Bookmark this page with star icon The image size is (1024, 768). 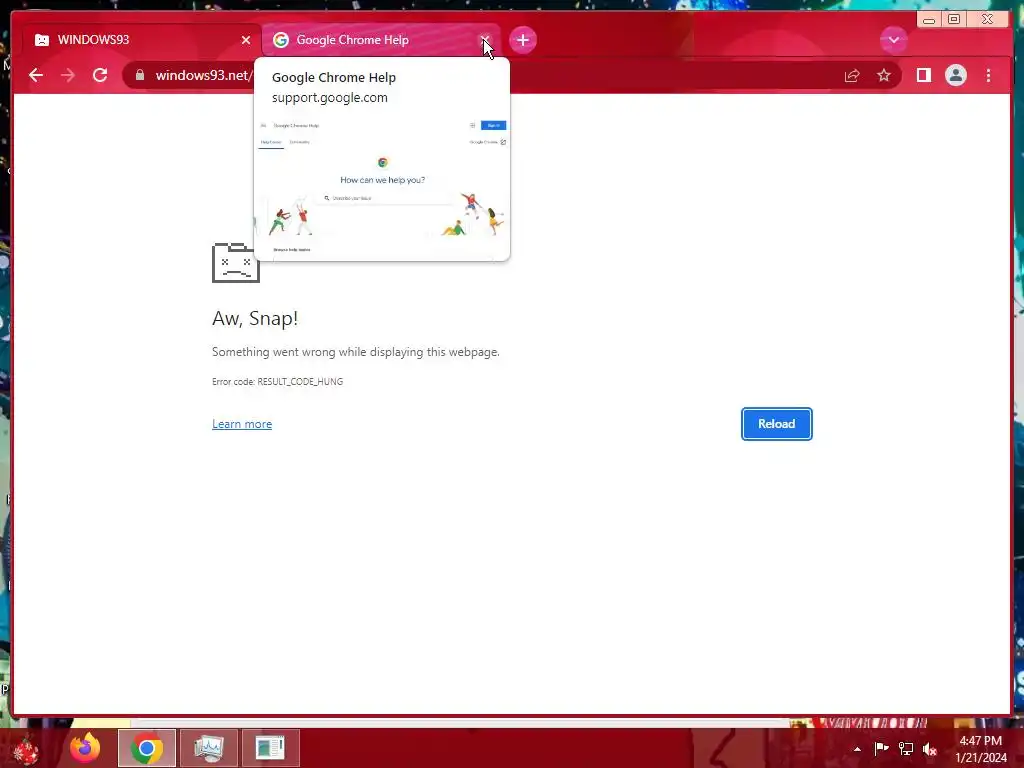(884, 76)
